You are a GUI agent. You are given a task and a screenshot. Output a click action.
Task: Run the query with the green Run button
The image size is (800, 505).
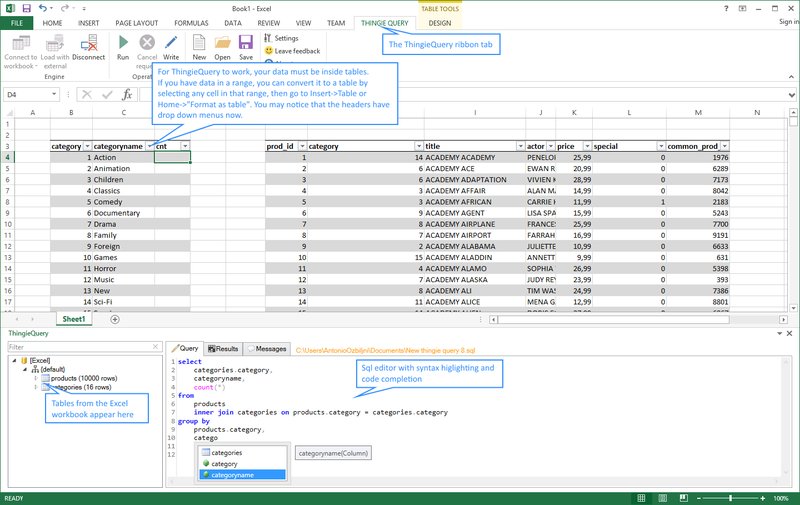(x=123, y=42)
